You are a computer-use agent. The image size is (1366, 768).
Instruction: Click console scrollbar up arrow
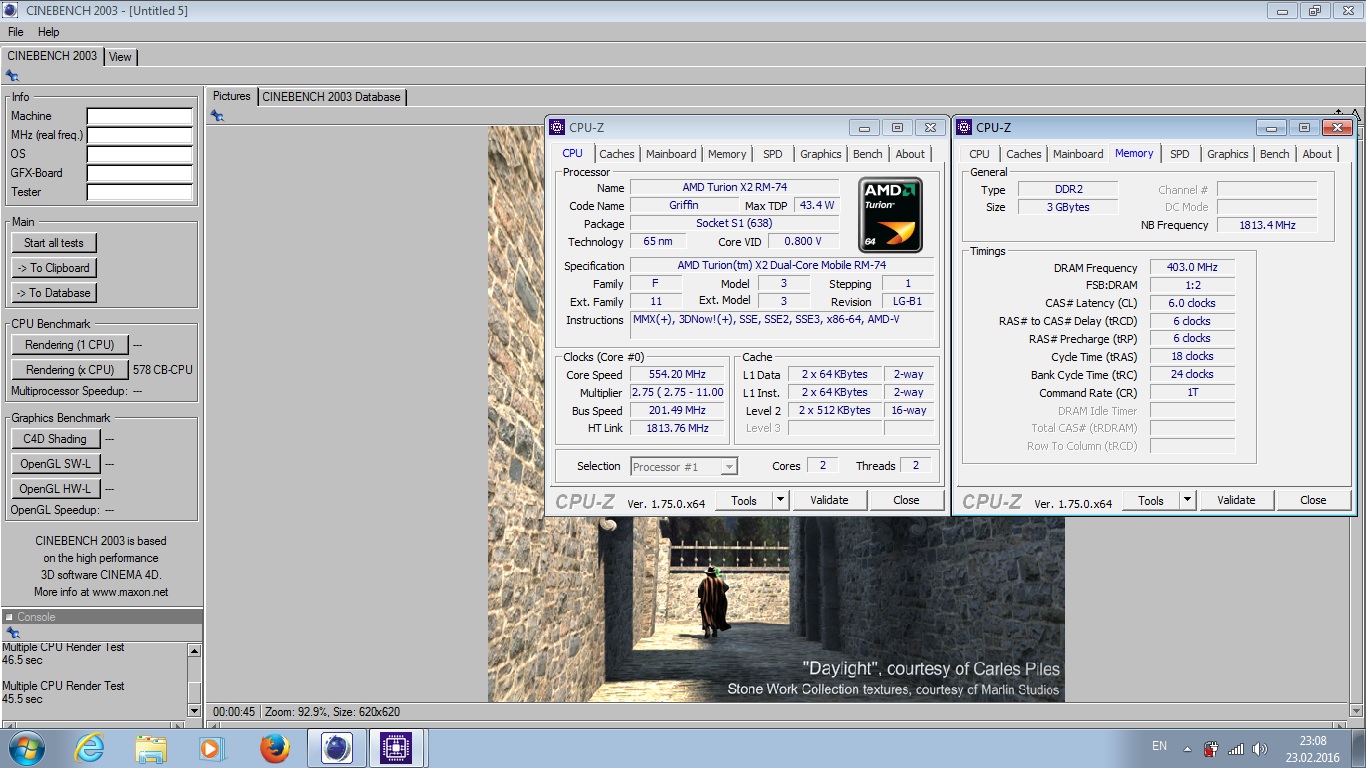click(194, 650)
